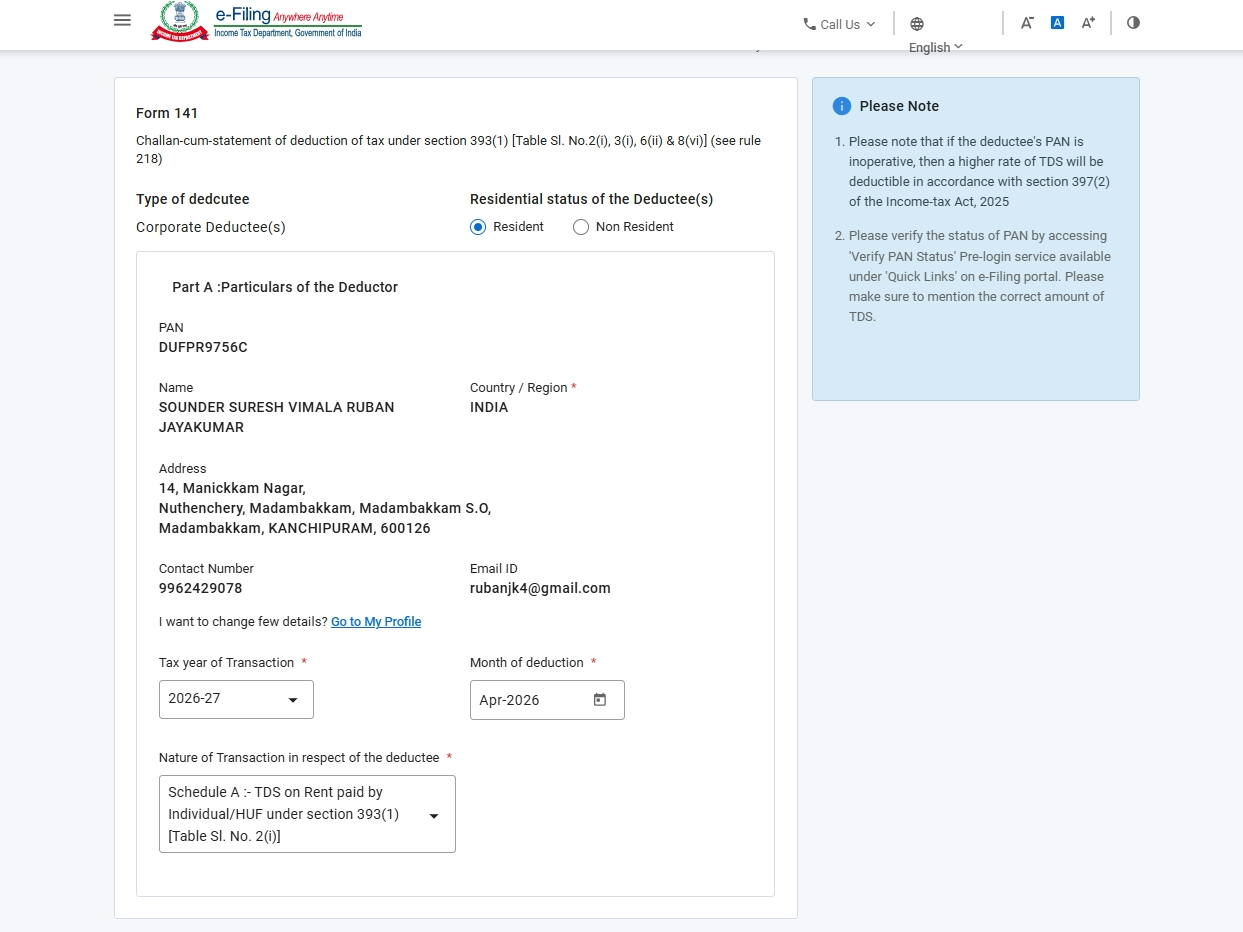This screenshot has width=1243, height=932.
Task: Follow the Go to My Profile link
Action: (376, 622)
